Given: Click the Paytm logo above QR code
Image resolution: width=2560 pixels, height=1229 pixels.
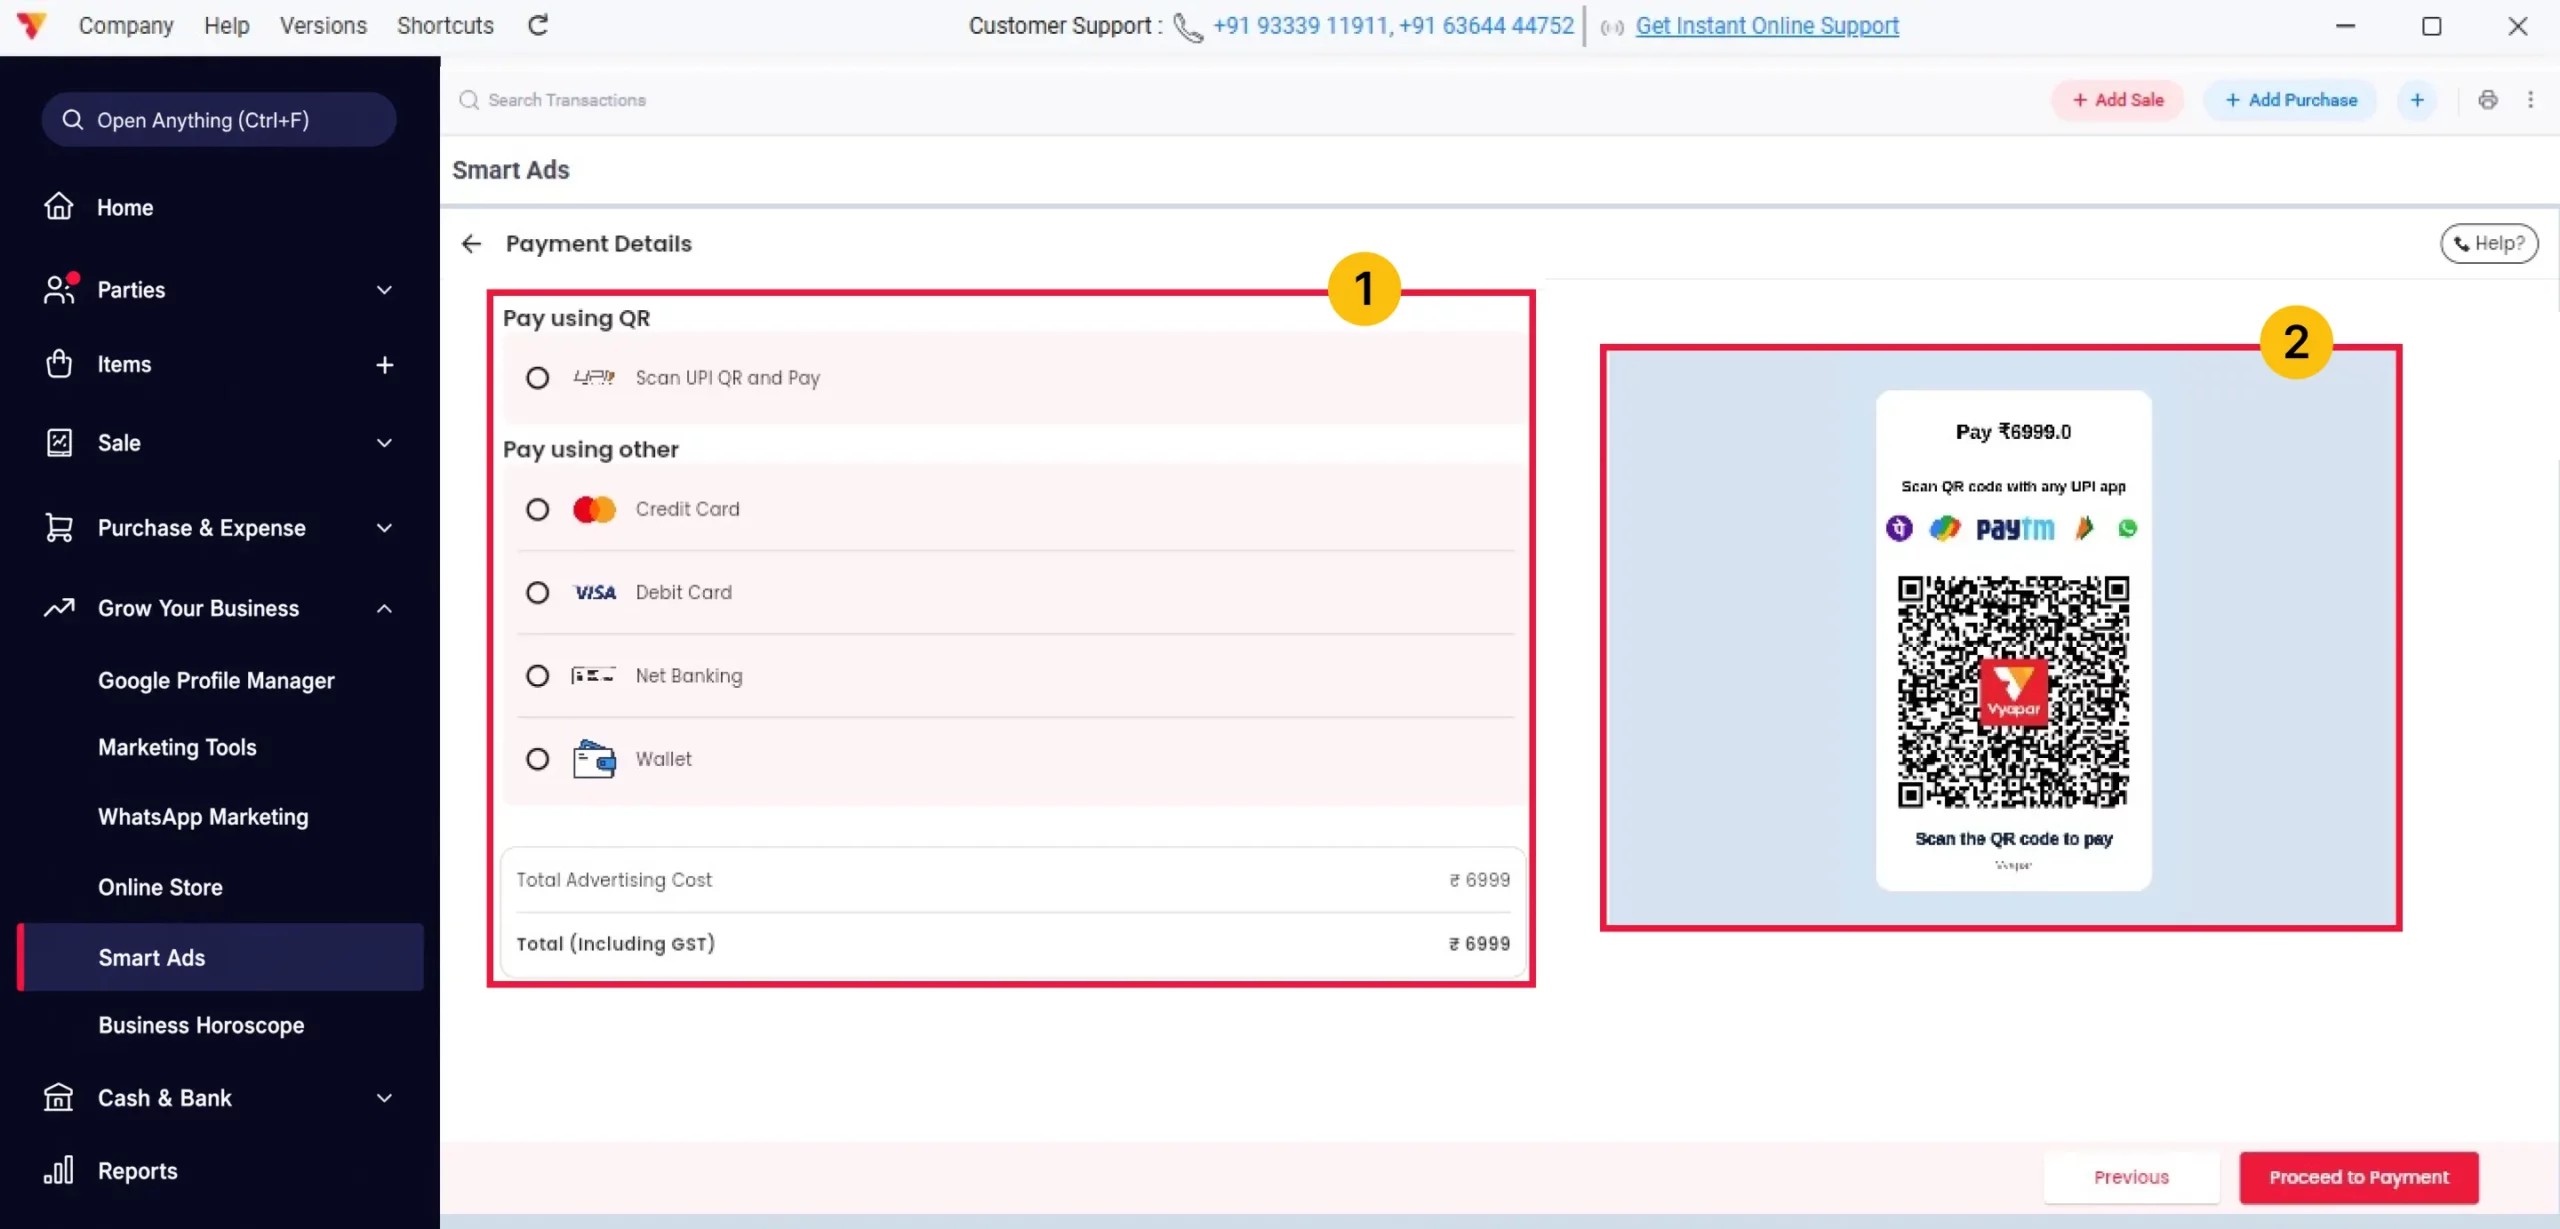Looking at the screenshot, I should pyautogui.click(x=2014, y=528).
